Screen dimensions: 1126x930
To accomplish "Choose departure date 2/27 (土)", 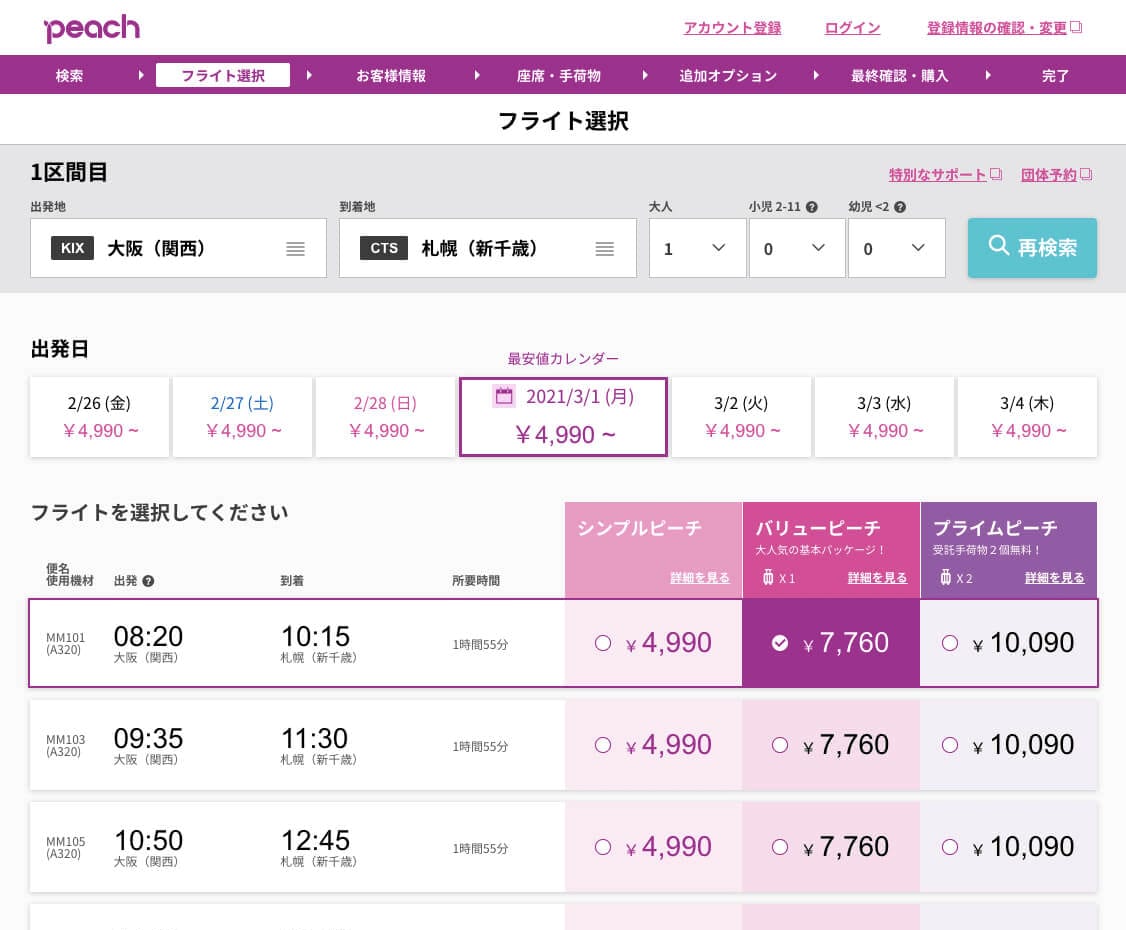I will coord(242,417).
